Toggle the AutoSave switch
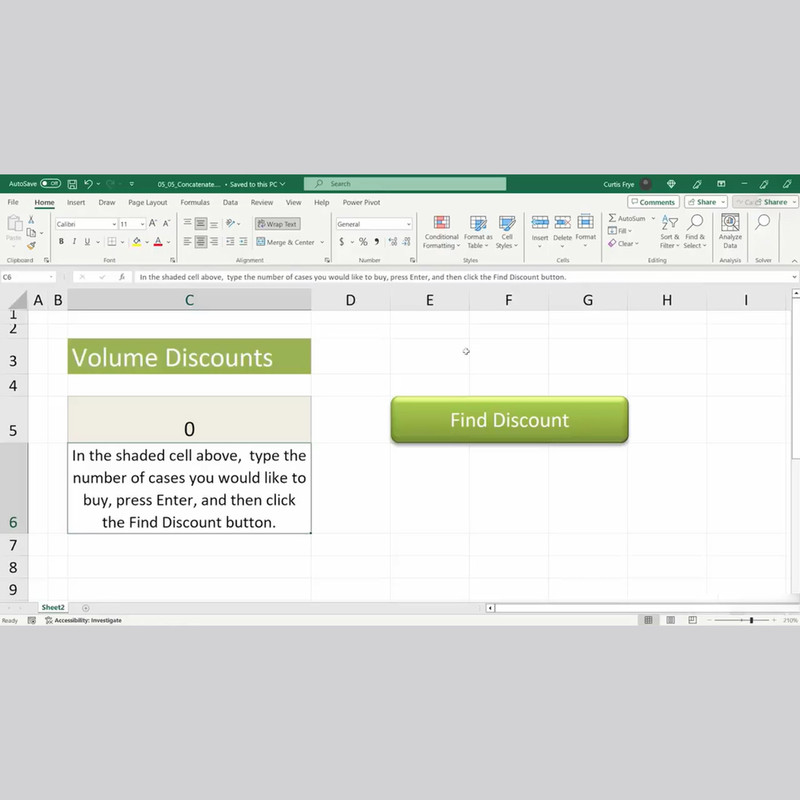Viewport: 800px width, 800px height. click(50, 184)
